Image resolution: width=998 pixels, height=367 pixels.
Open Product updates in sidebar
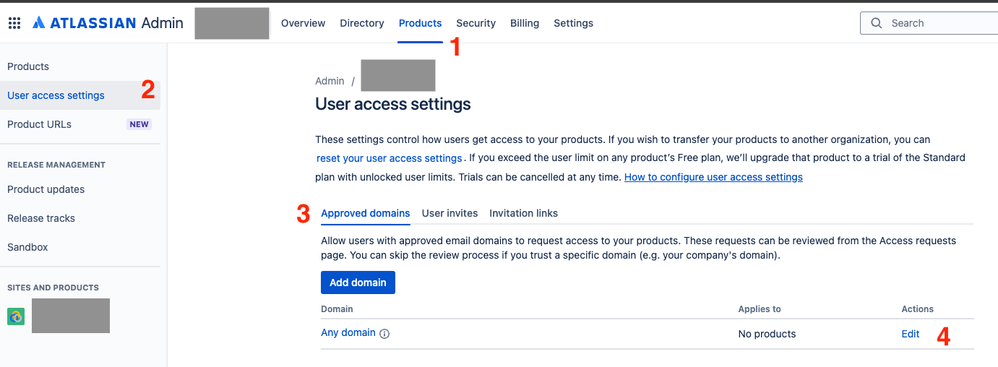click(x=46, y=189)
